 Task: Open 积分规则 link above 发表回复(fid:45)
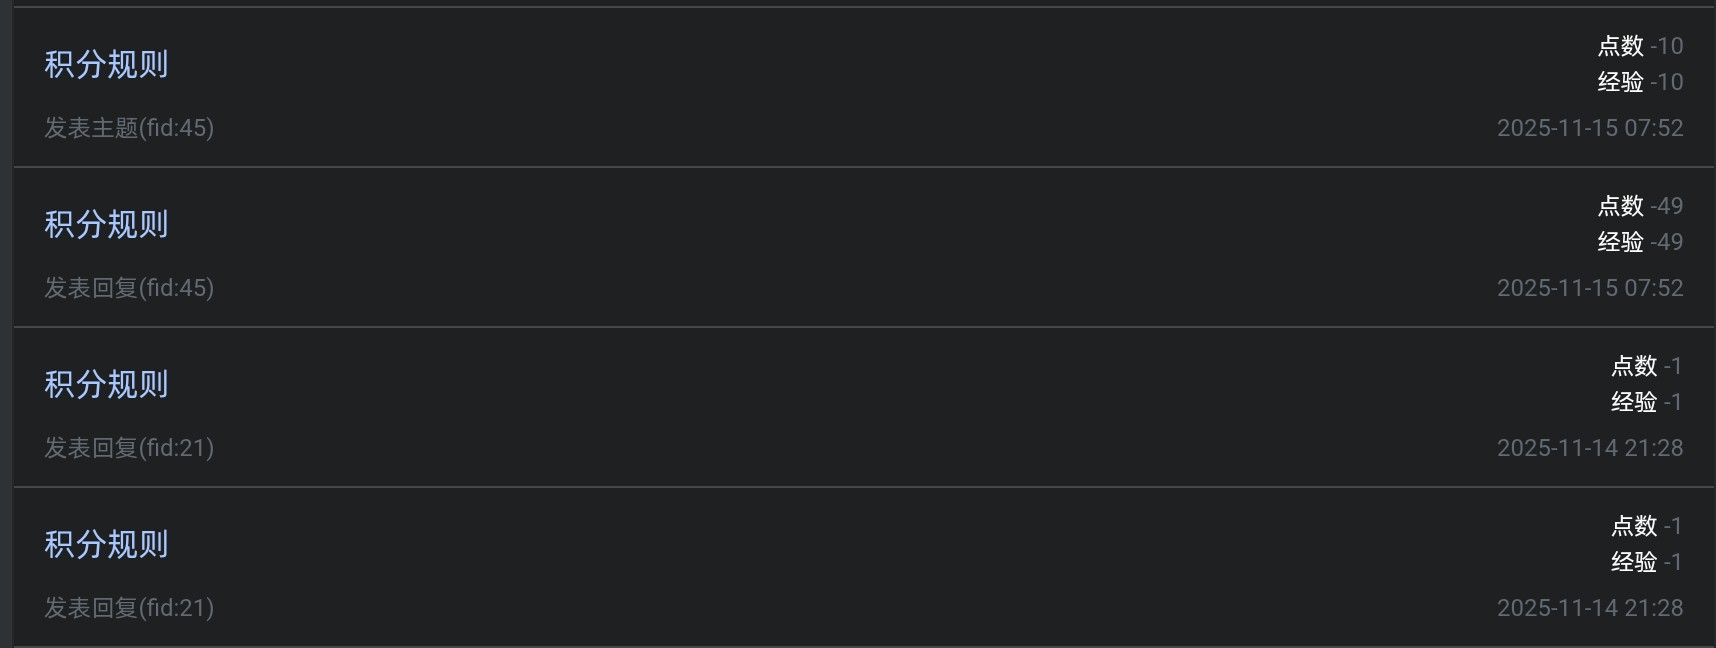(106, 225)
